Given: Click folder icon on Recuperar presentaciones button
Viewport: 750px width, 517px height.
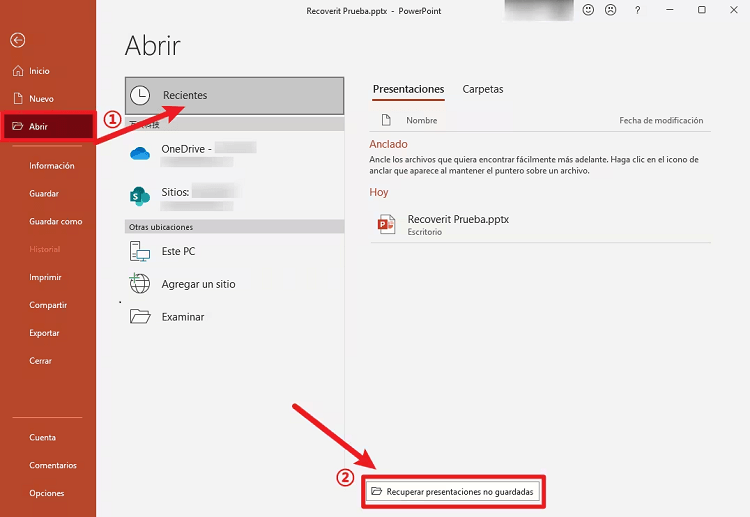Looking at the screenshot, I should [x=376, y=491].
